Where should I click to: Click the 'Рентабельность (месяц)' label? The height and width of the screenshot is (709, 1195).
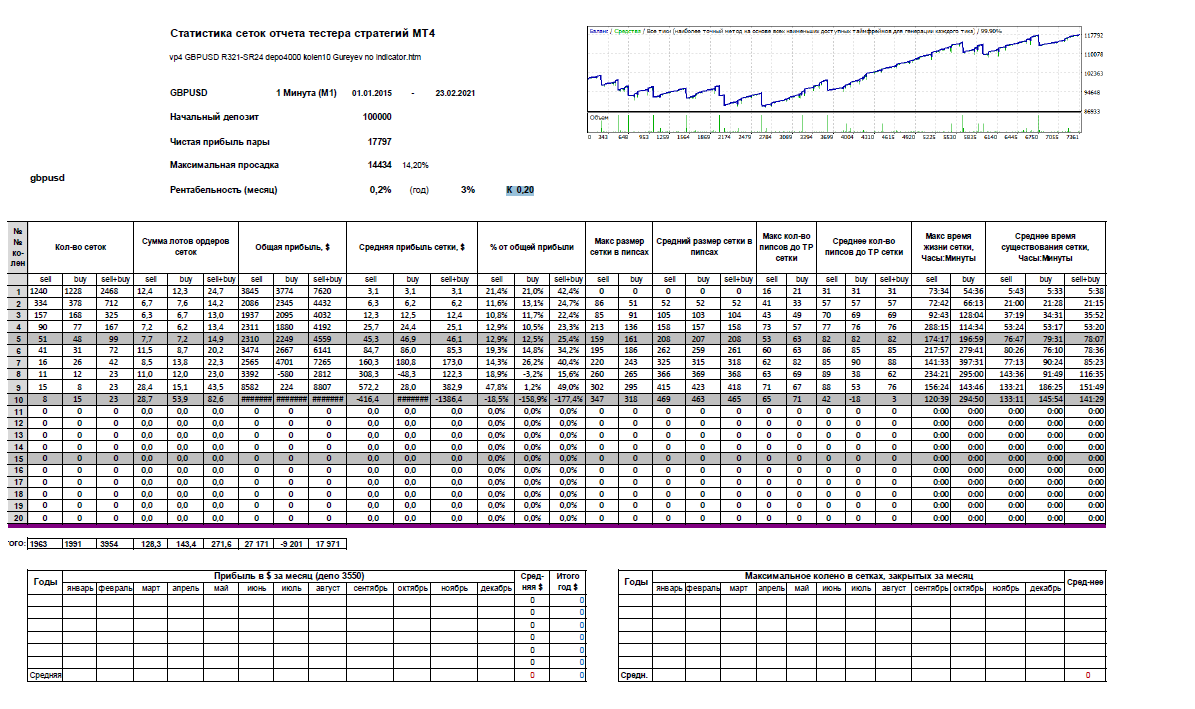(223, 190)
